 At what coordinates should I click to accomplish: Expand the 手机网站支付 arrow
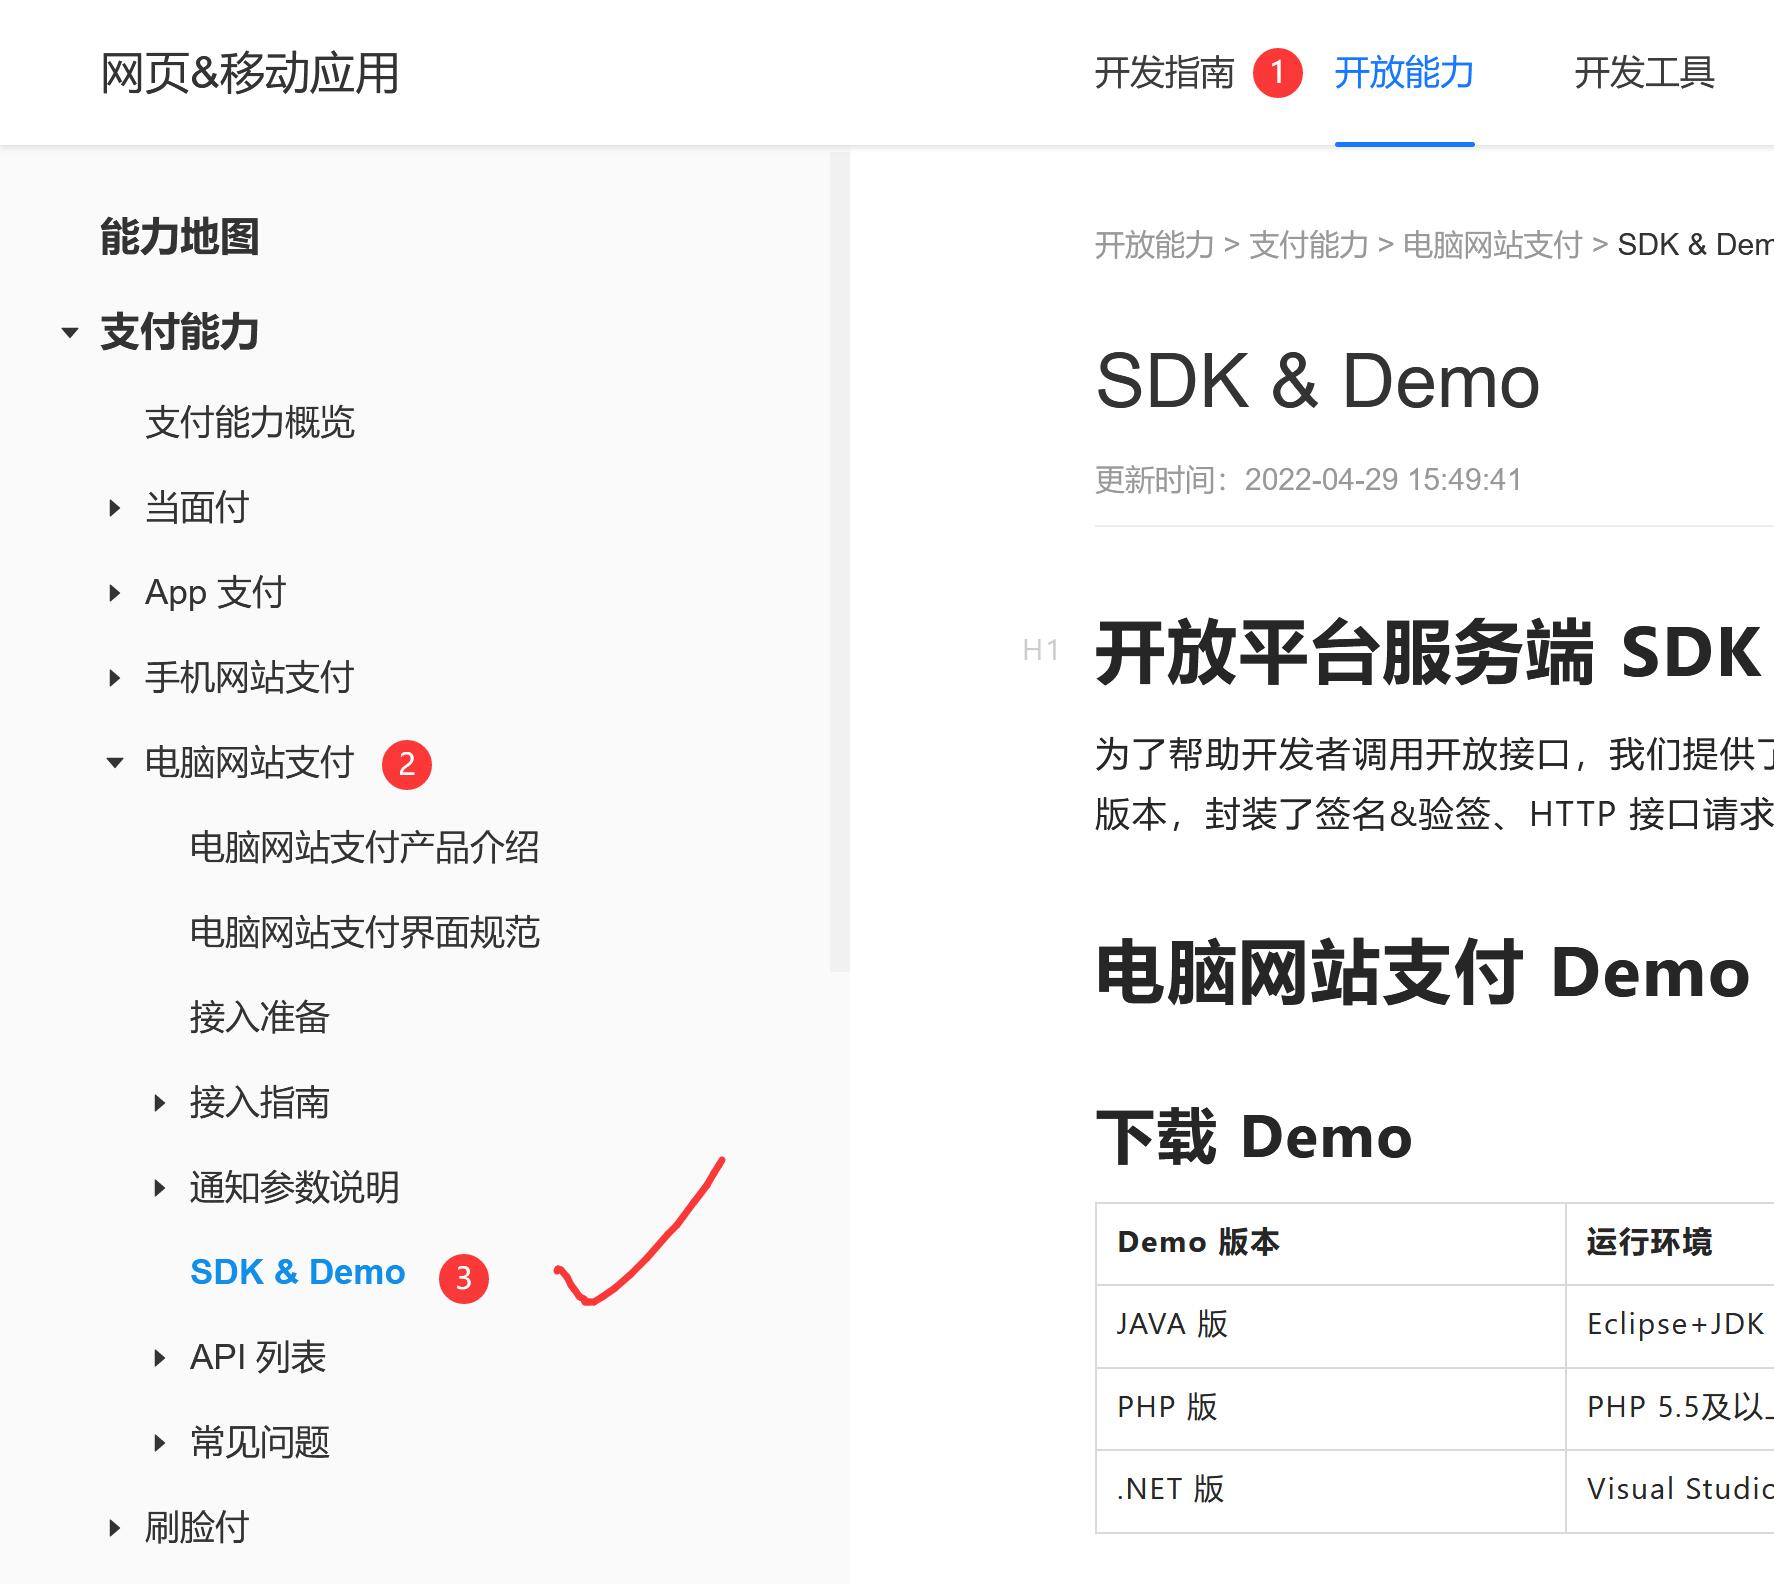(x=114, y=678)
